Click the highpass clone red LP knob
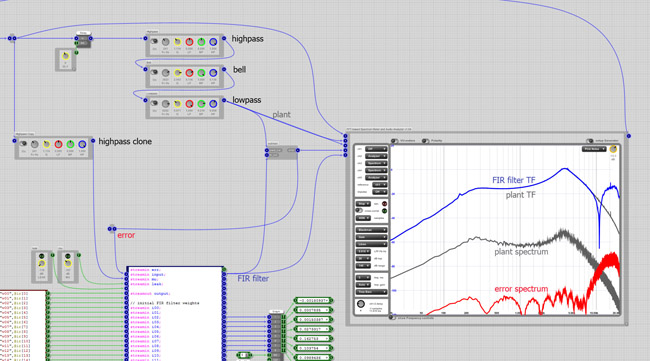 [58, 144]
